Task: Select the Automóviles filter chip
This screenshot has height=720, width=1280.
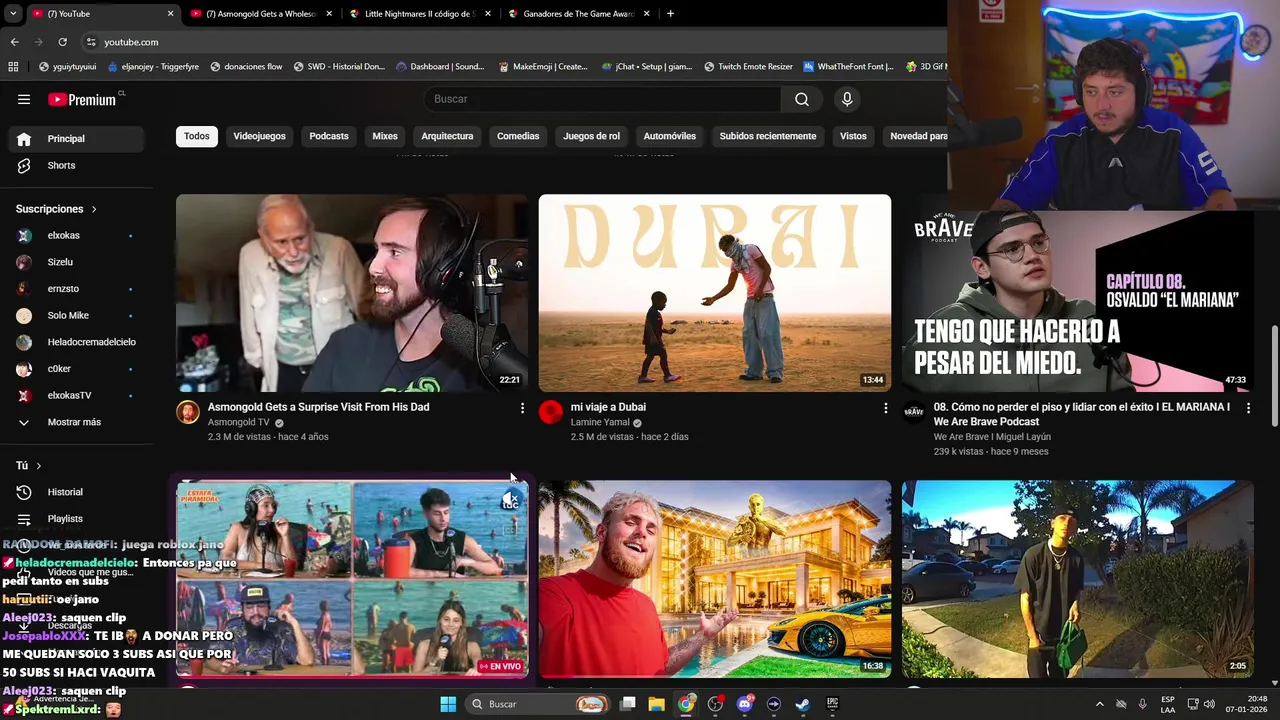Action: (x=669, y=136)
